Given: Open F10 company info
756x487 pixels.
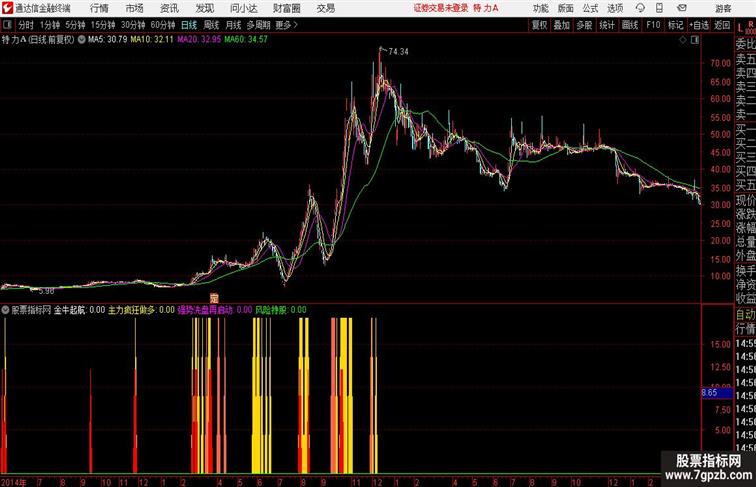Looking at the screenshot, I should [653, 25].
